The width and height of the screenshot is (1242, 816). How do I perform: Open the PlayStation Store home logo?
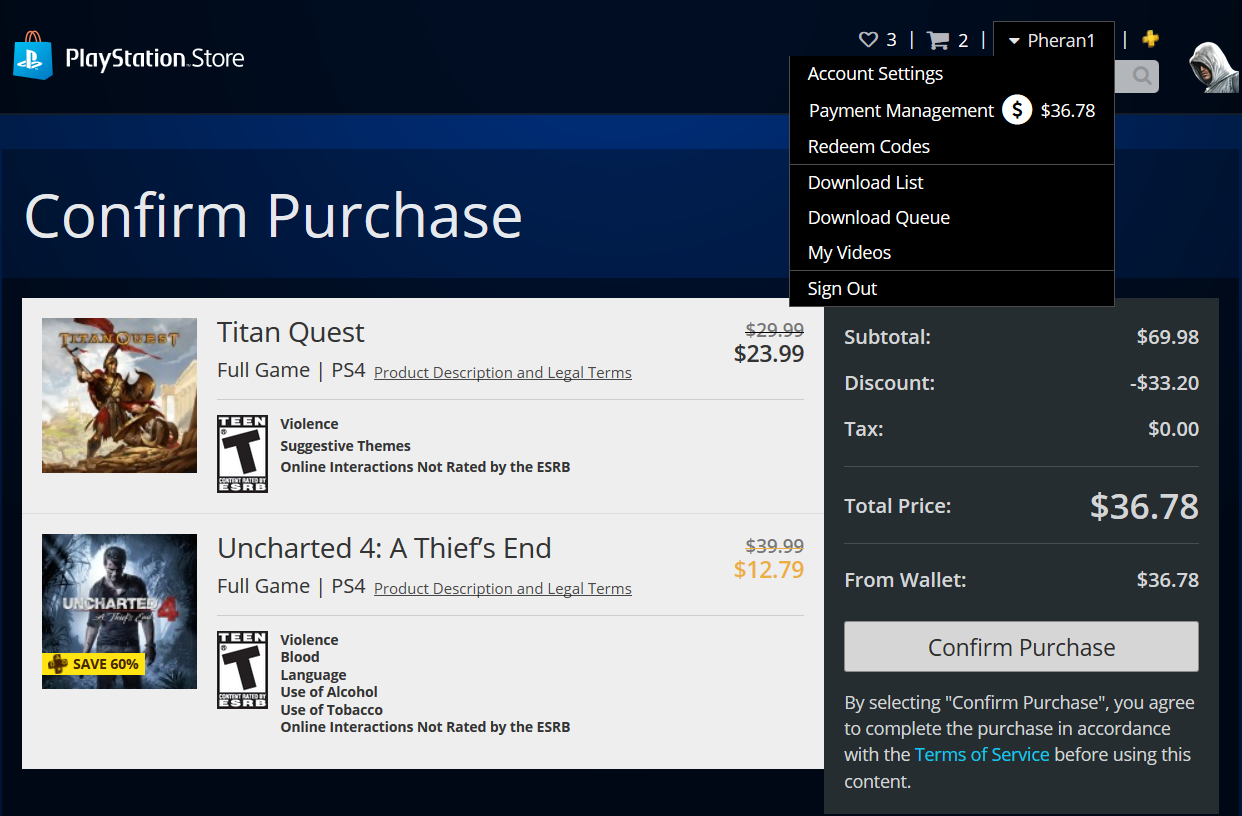point(129,56)
